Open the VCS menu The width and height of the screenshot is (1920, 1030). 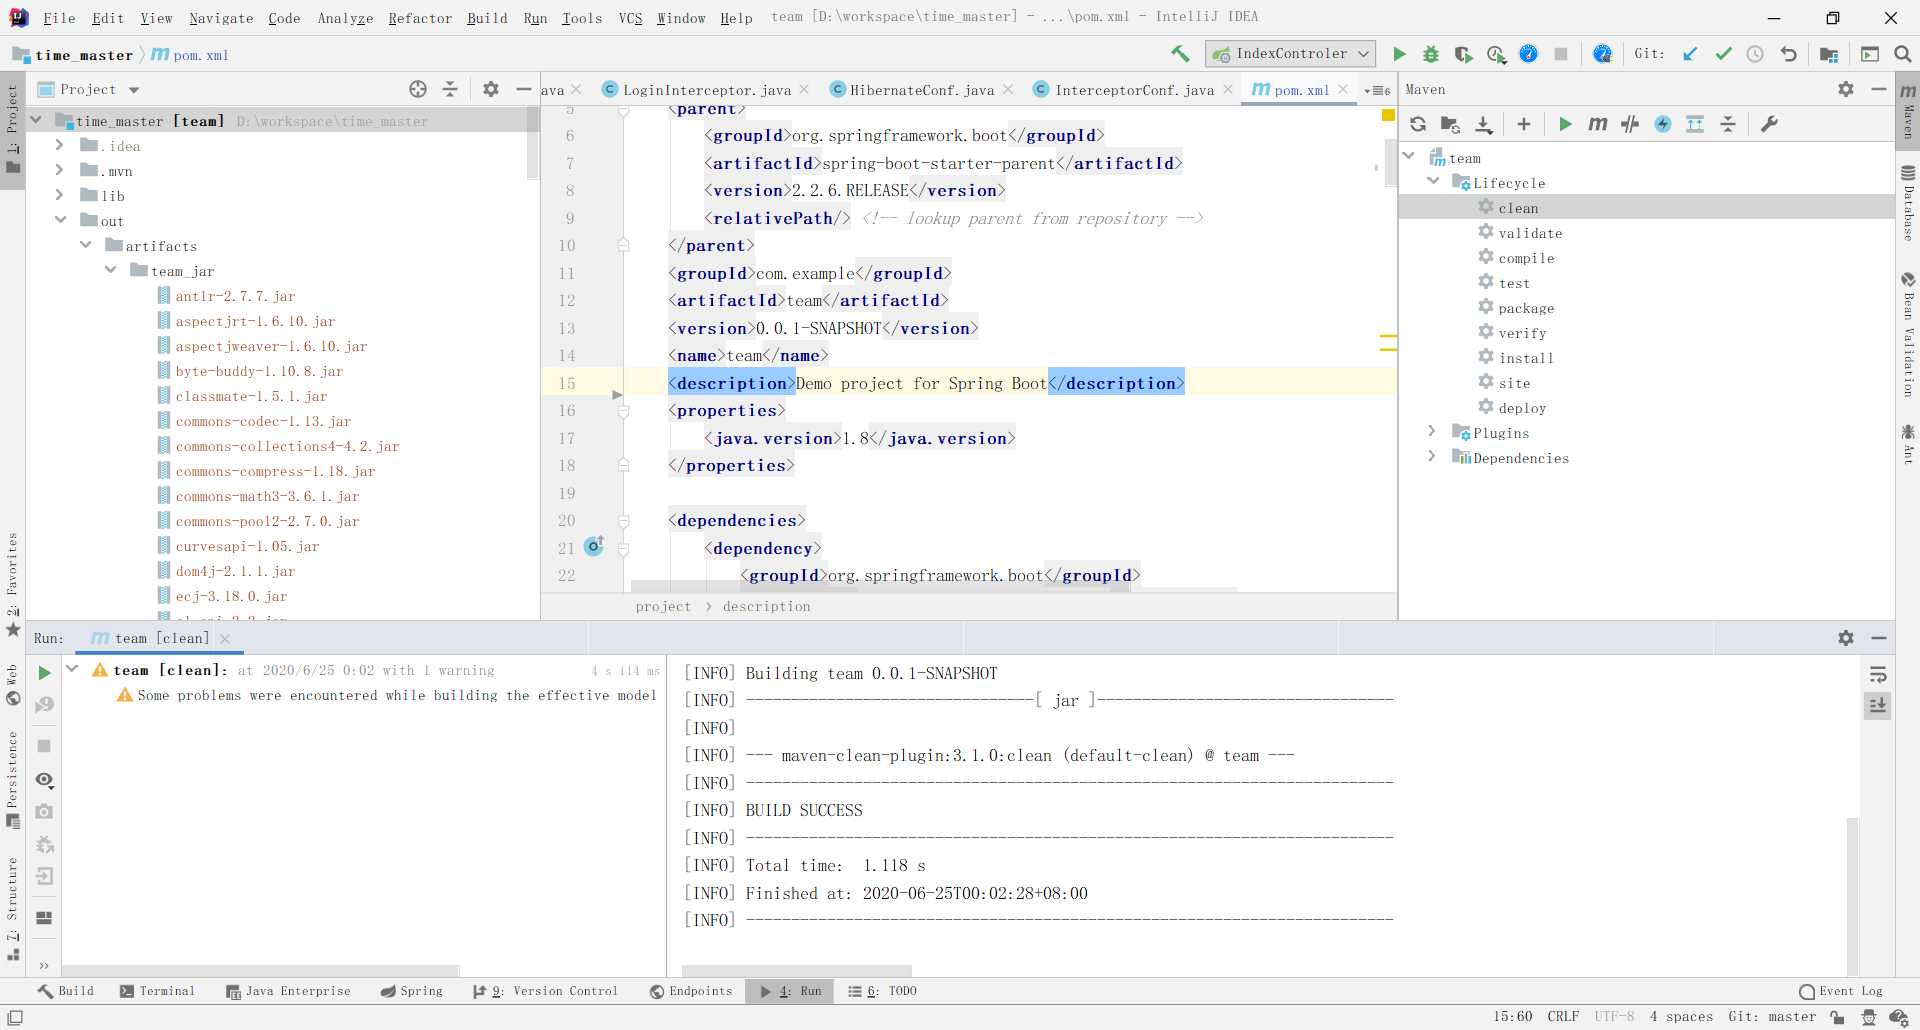630,18
